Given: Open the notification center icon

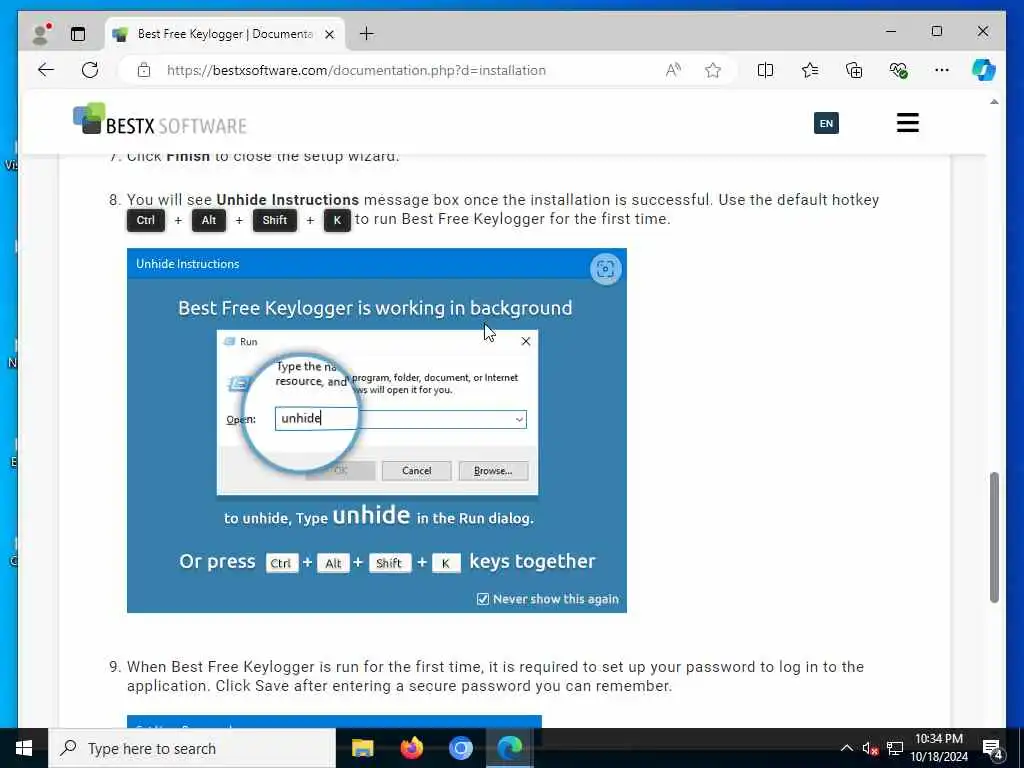Looking at the screenshot, I should point(992,749).
